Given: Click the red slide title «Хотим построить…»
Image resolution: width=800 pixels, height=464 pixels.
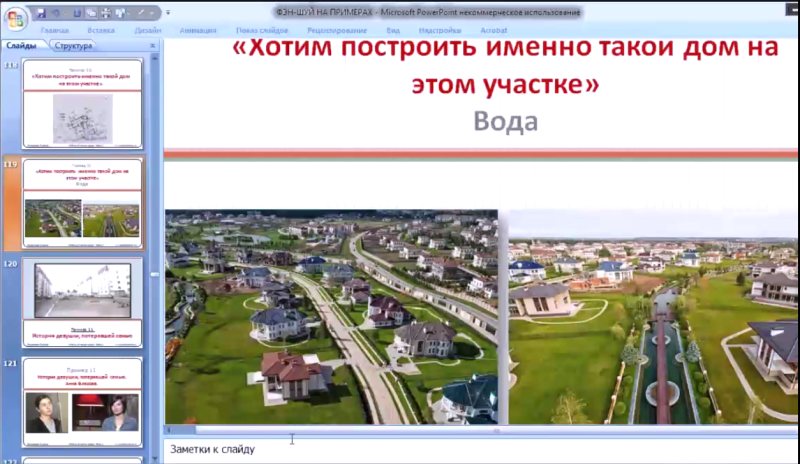Looking at the screenshot, I should [x=505, y=66].
